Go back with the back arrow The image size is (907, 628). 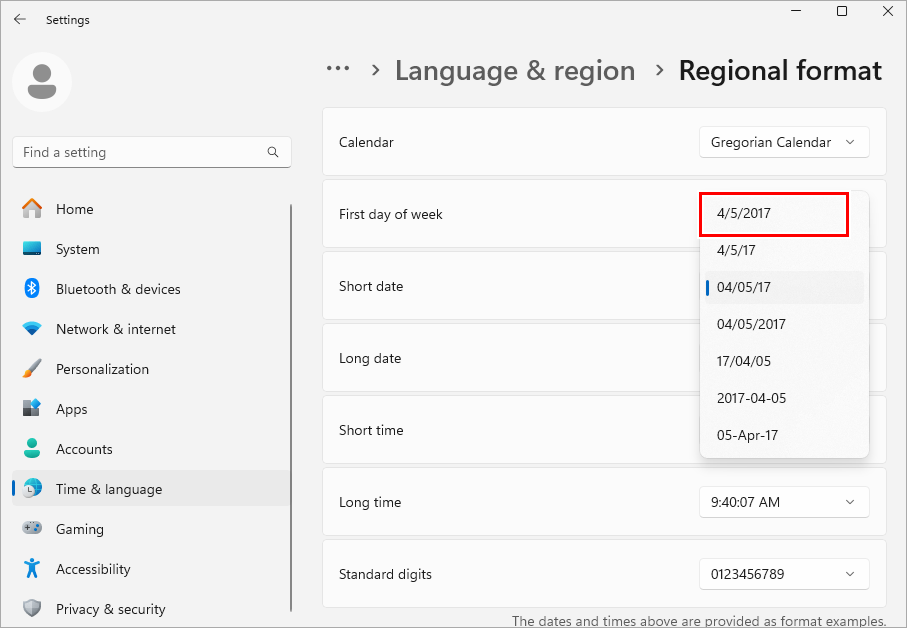tap(20, 19)
